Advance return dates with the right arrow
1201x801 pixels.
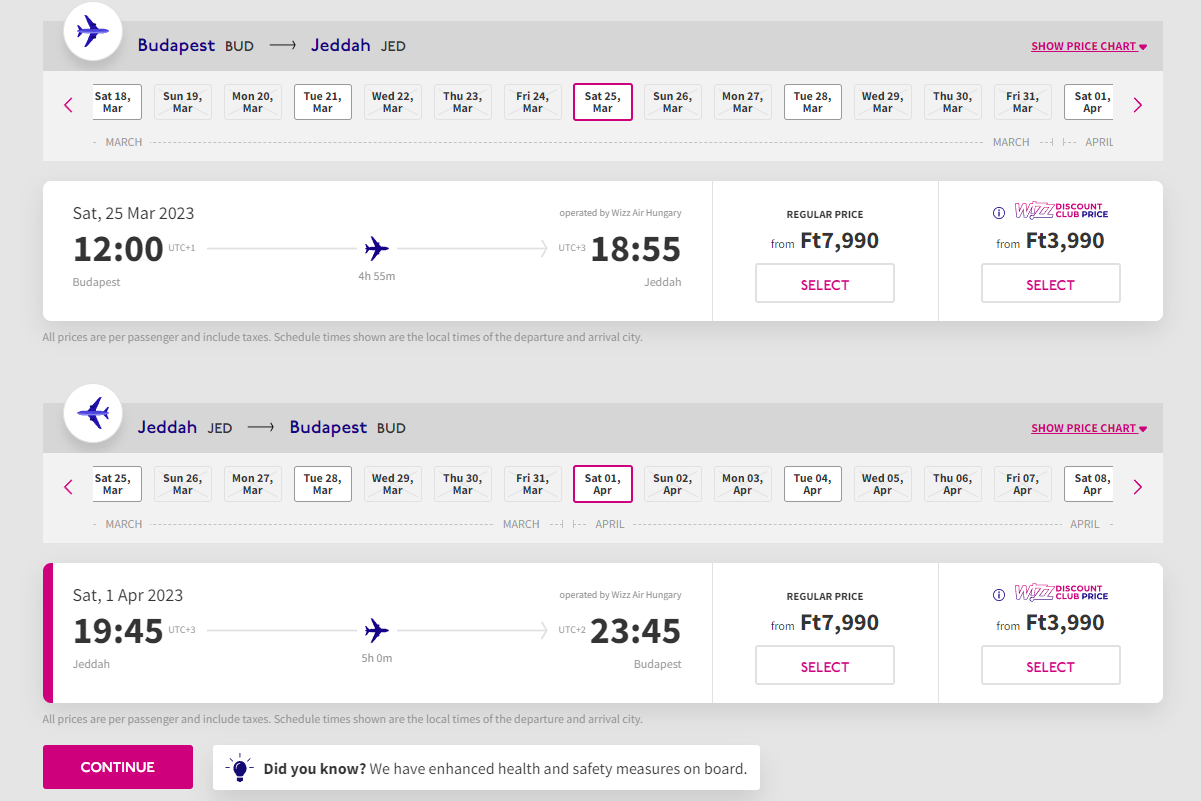point(1137,487)
